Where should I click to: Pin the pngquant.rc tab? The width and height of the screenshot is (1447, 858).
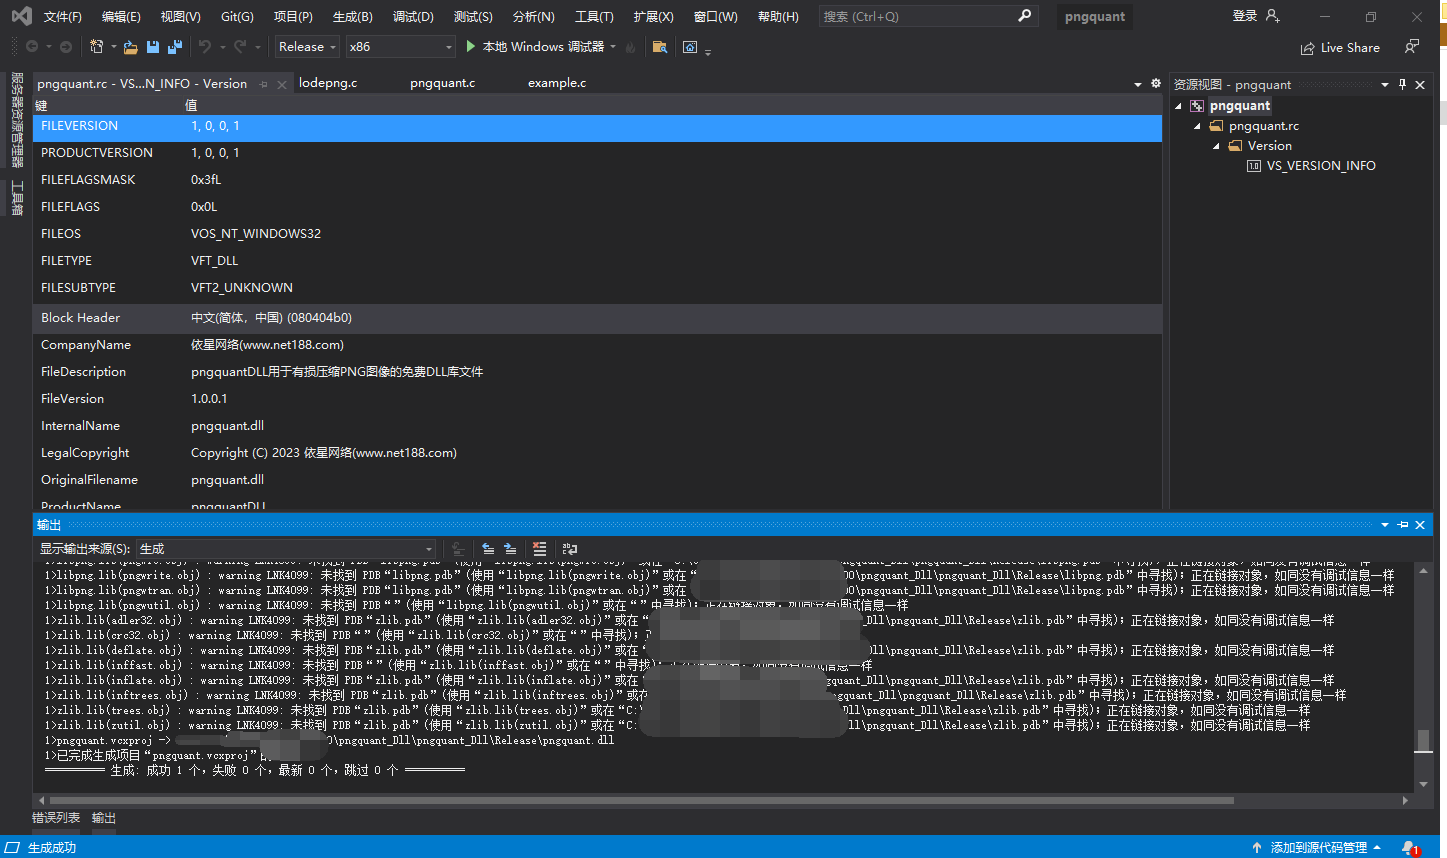[x=264, y=85]
